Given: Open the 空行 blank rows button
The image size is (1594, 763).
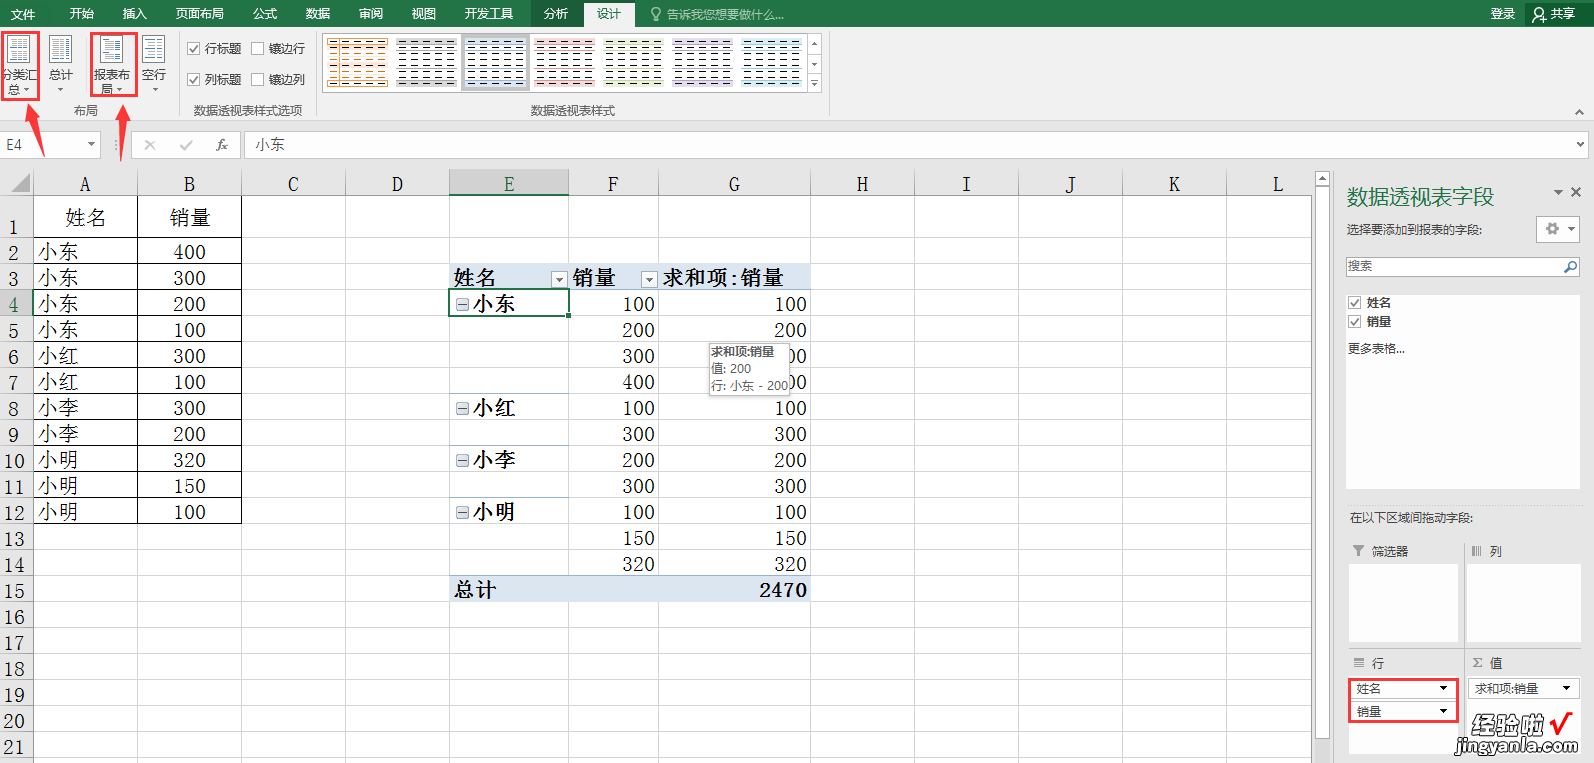Looking at the screenshot, I should 154,65.
